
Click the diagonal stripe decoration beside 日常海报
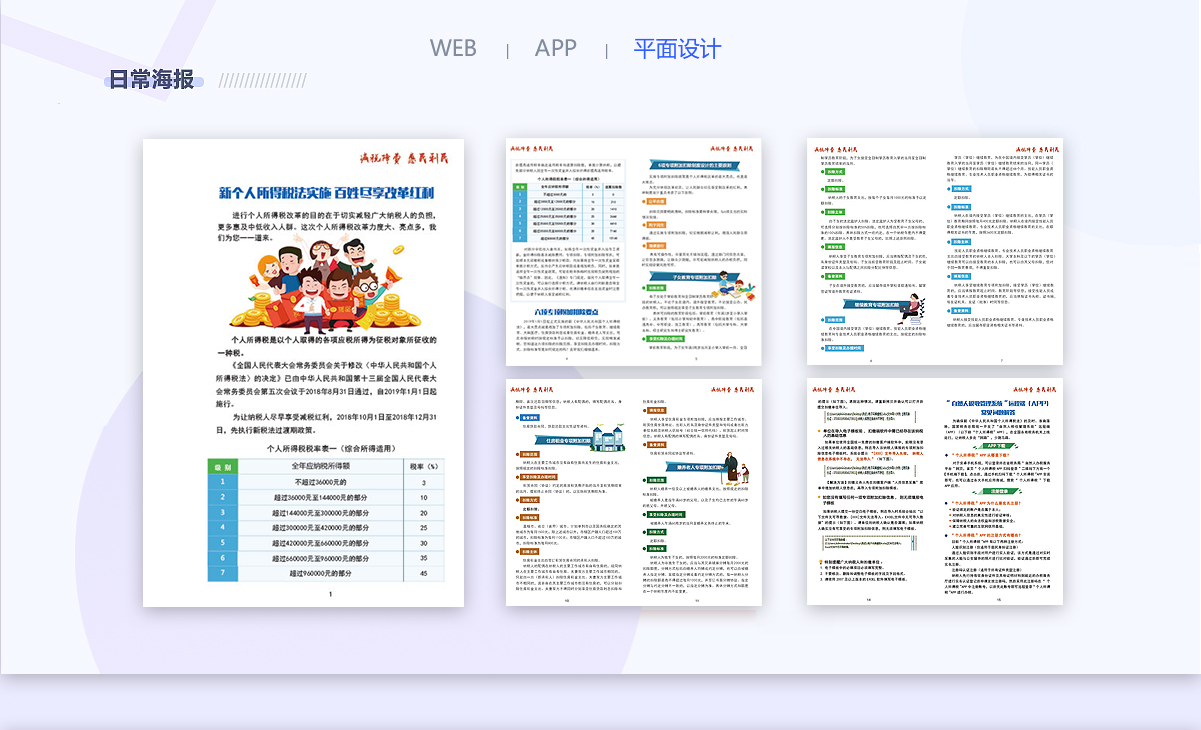click(262, 80)
